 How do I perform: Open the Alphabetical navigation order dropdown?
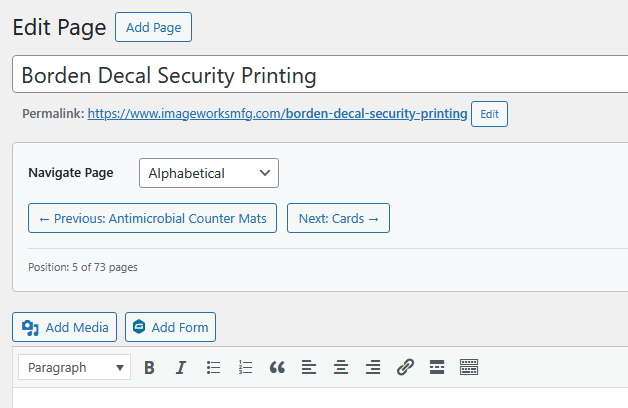(x=209, y=173)
